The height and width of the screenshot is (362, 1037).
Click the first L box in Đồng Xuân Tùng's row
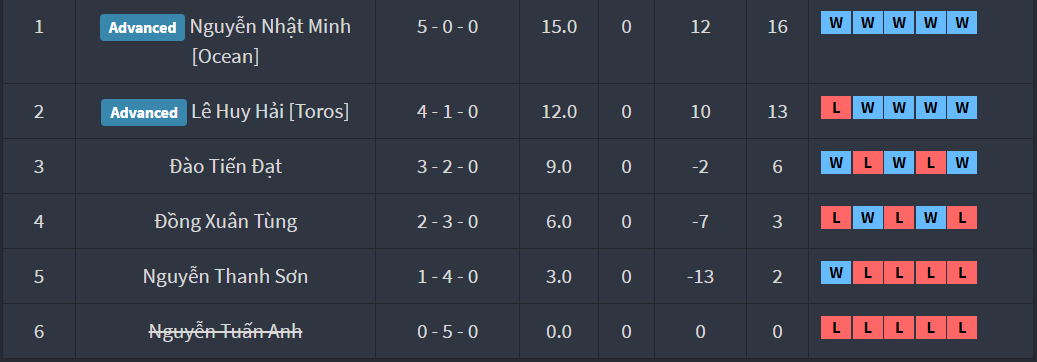click(836, 218)
